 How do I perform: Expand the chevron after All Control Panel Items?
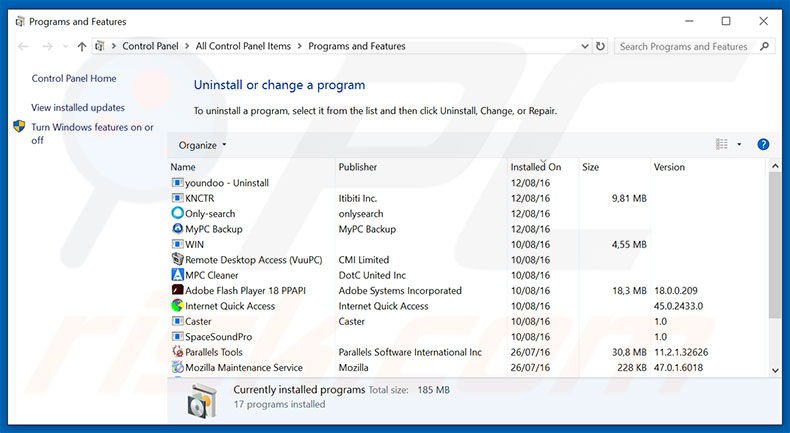[x=300, y=46]
